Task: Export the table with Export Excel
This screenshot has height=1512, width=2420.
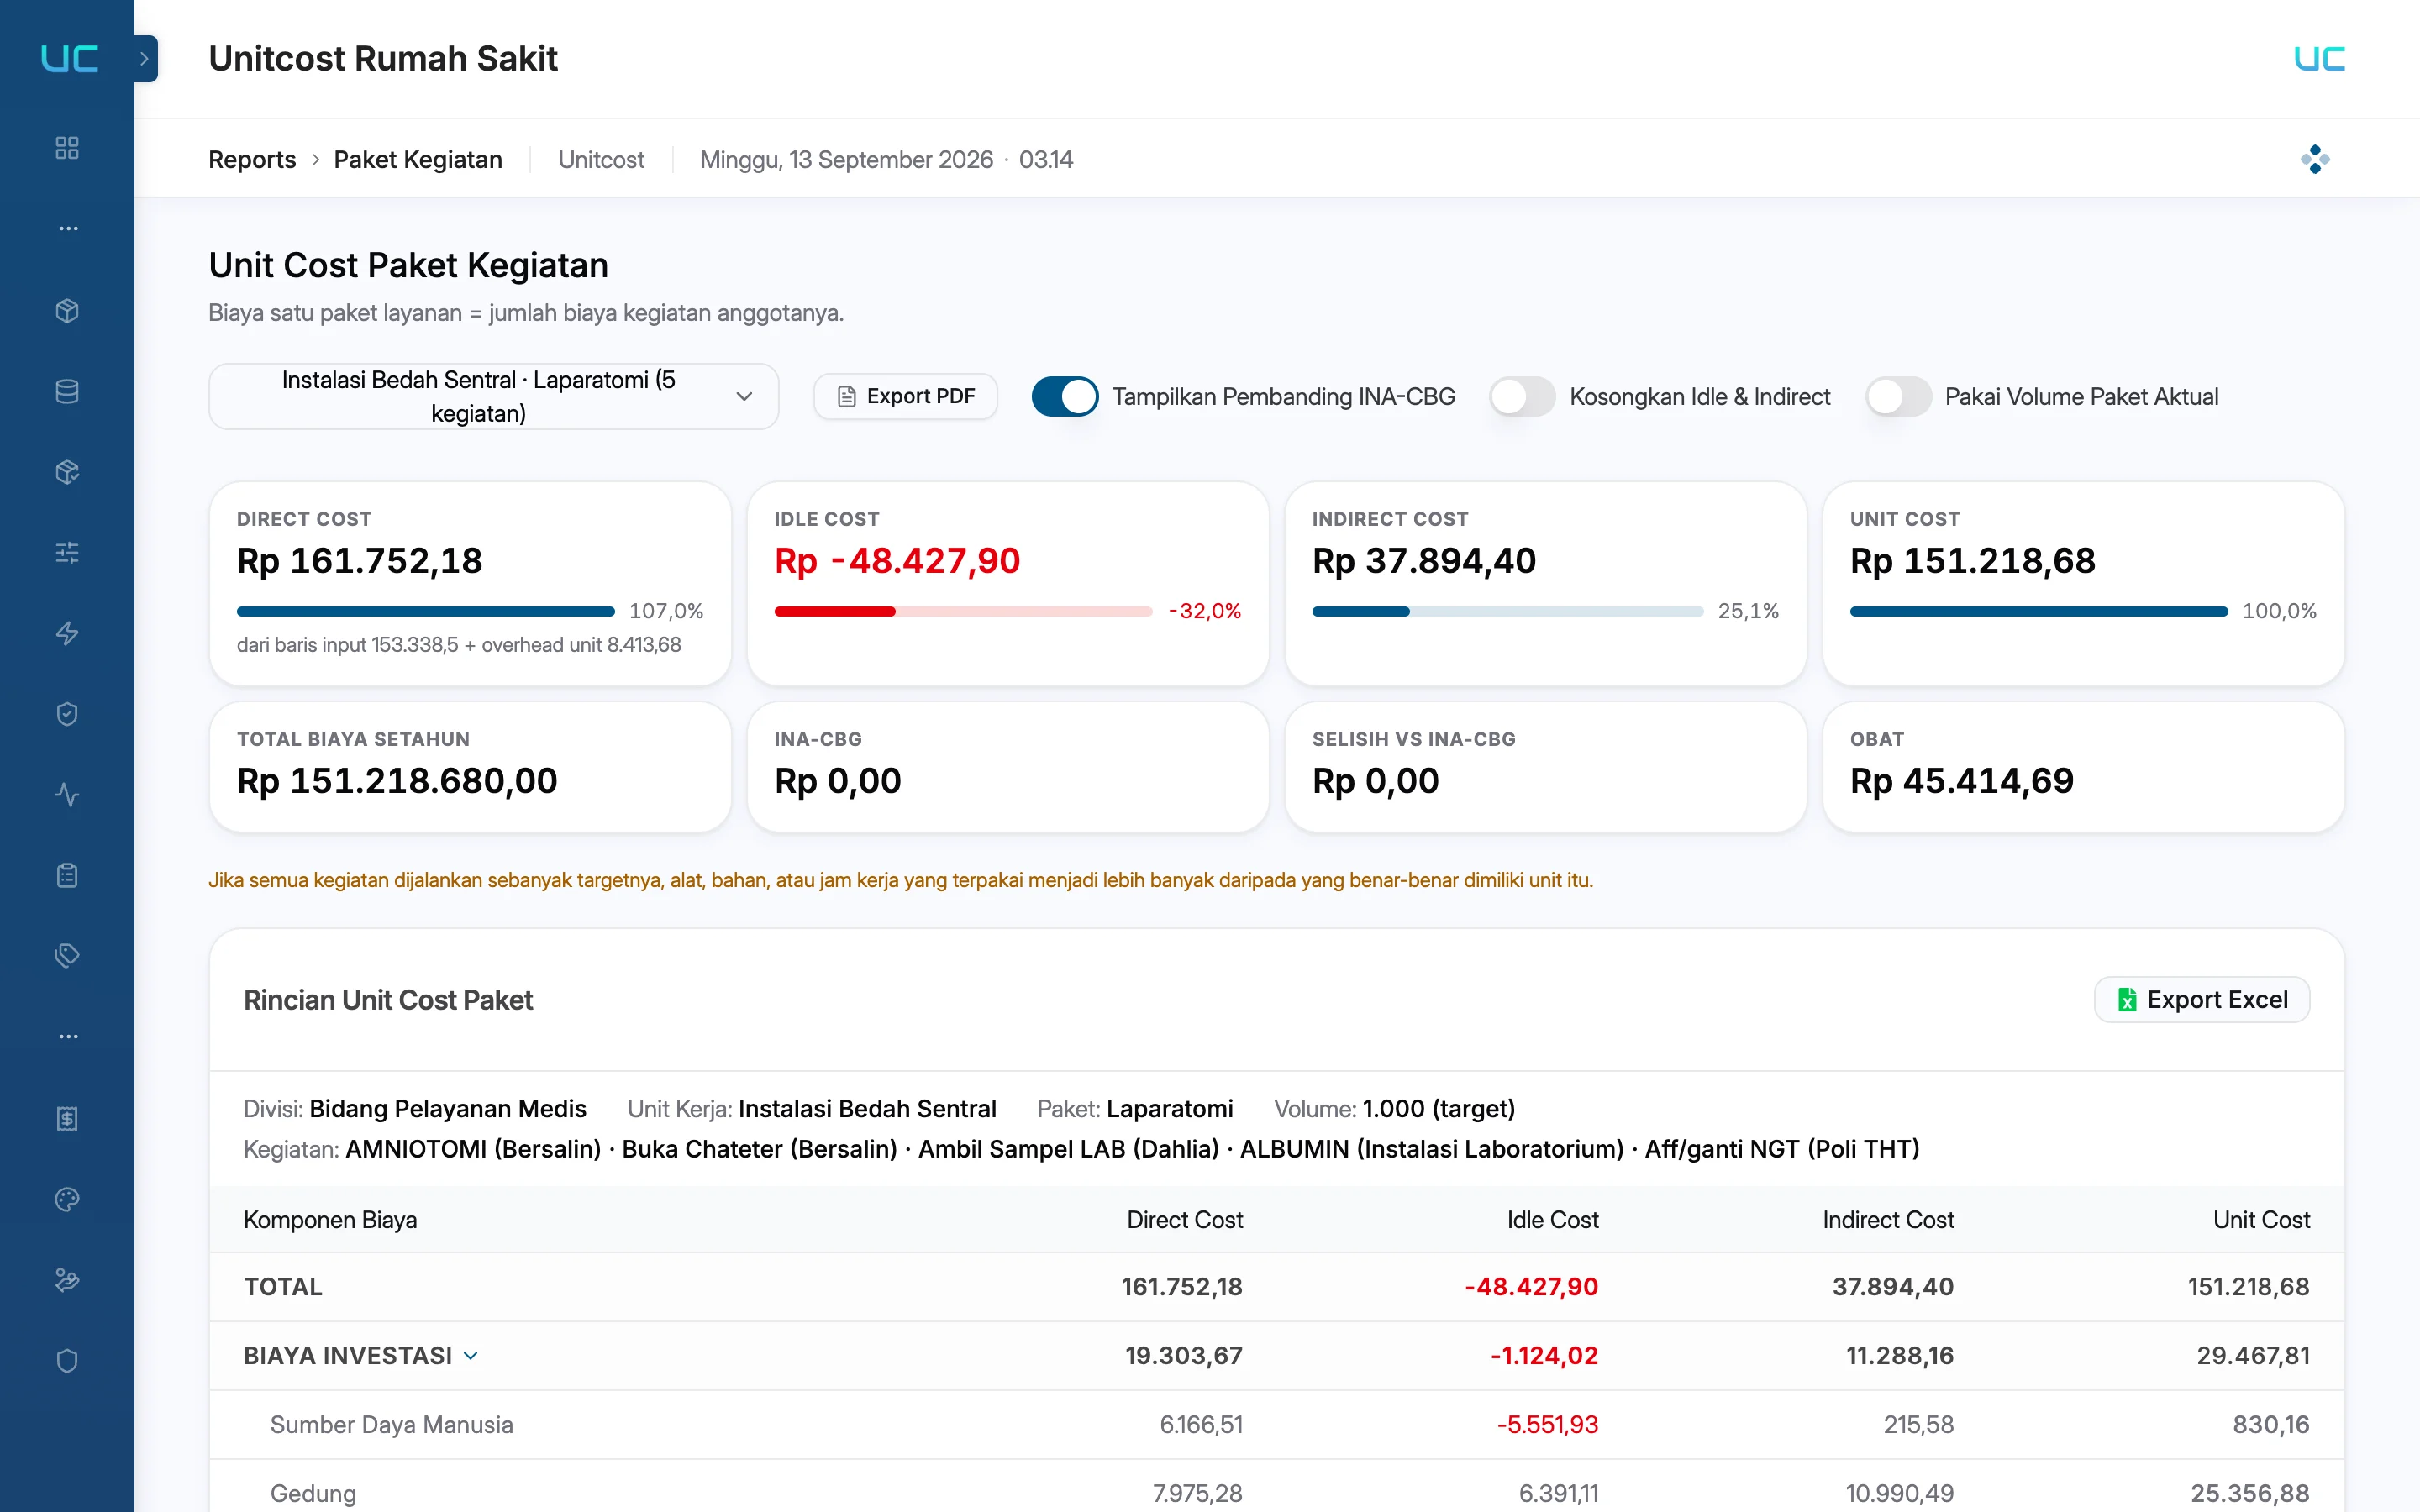Action: tap(2202, 1000)
